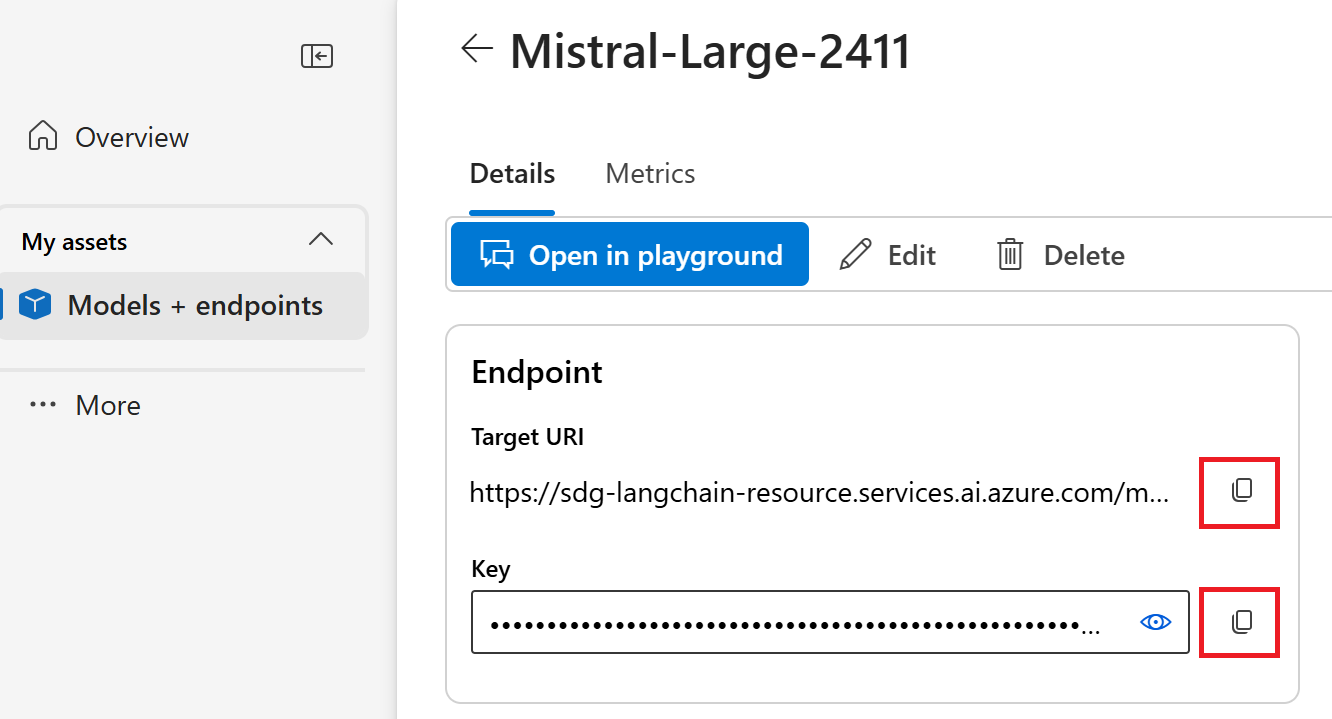Screen dimensions: 1332x719
Task: Click the pencil Edit icon
Action: tap(855, 255)
